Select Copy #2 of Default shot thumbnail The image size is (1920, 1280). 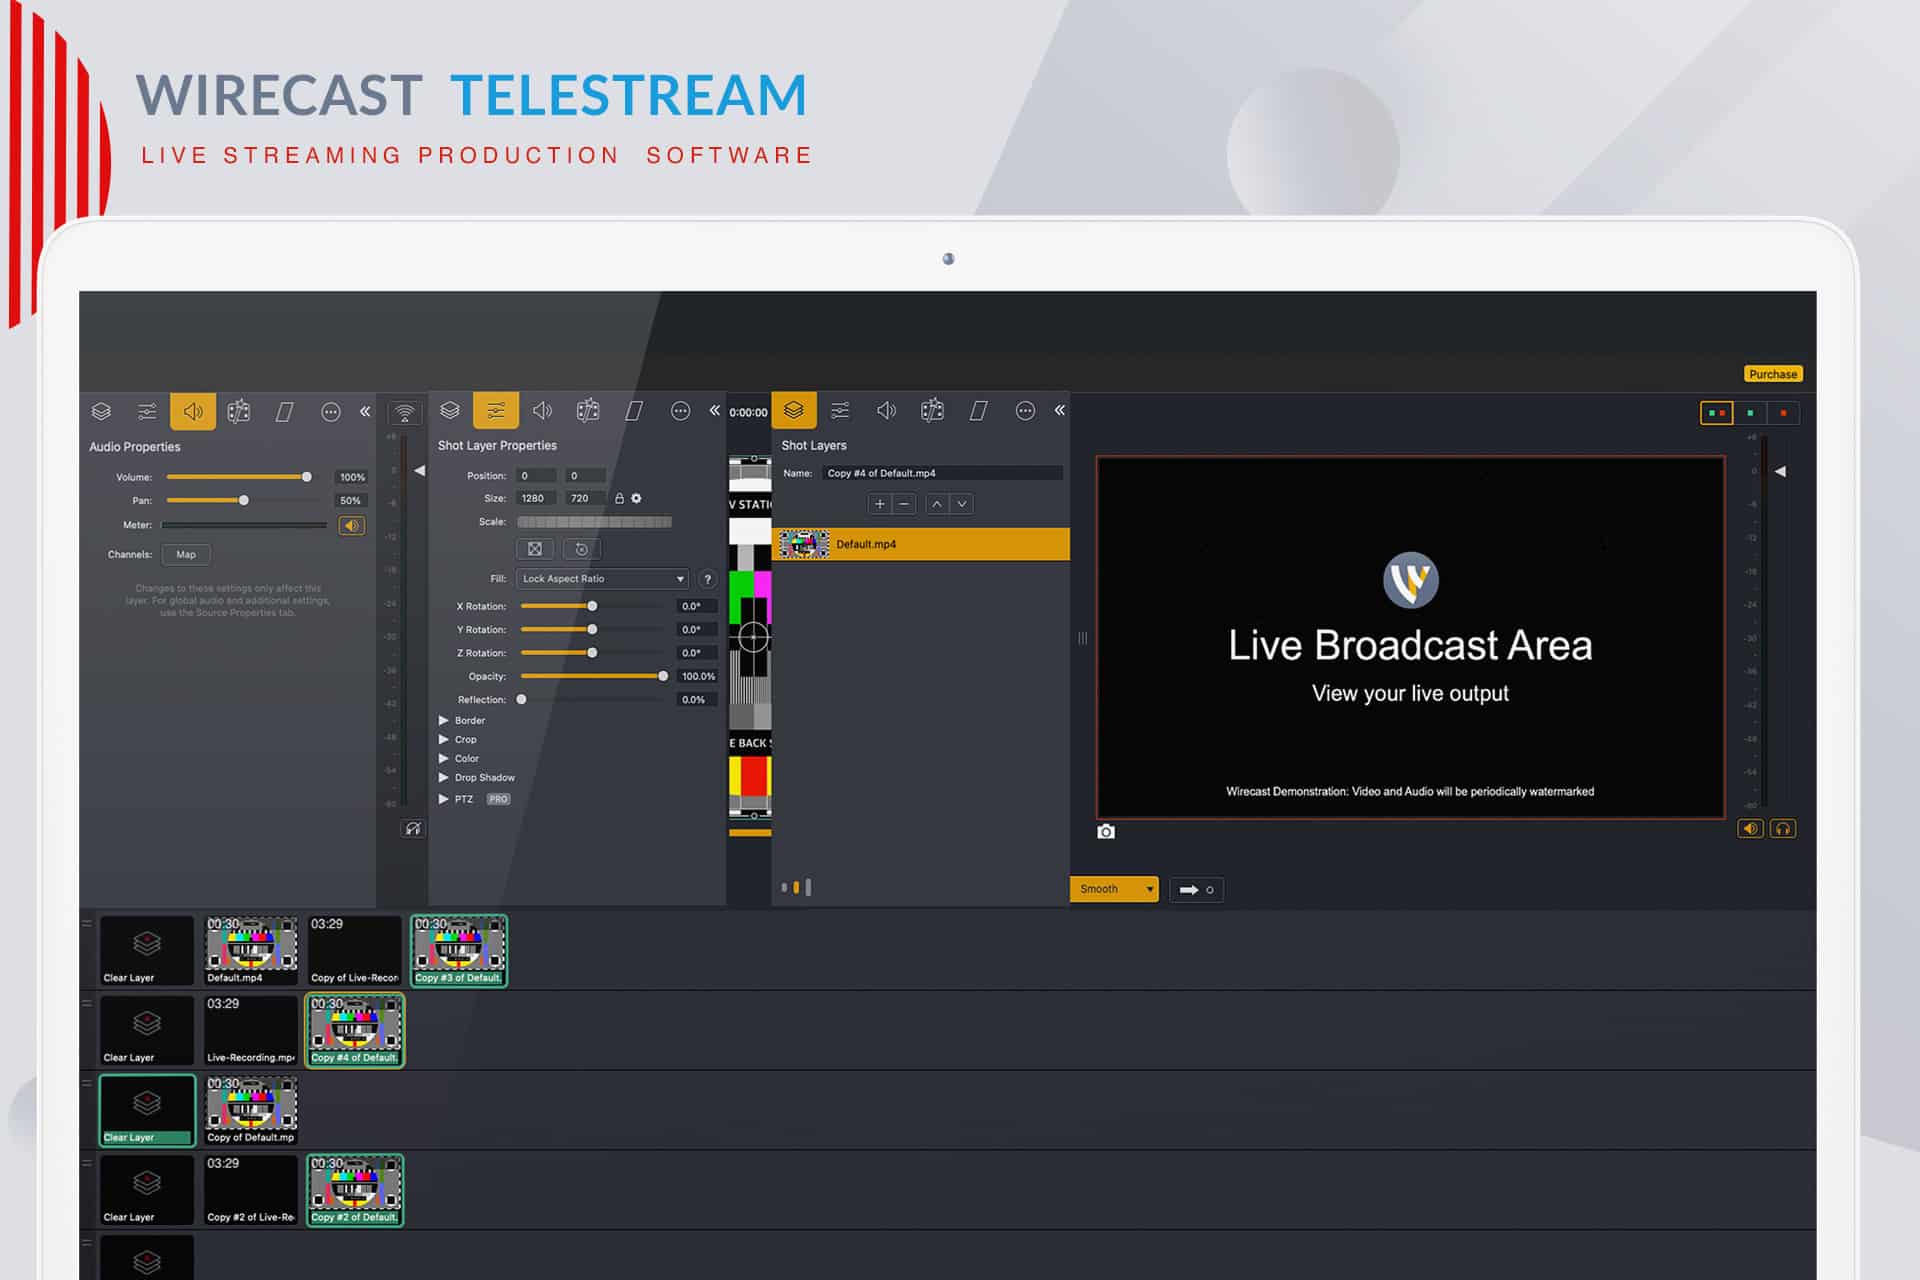tap(355, 1190)
